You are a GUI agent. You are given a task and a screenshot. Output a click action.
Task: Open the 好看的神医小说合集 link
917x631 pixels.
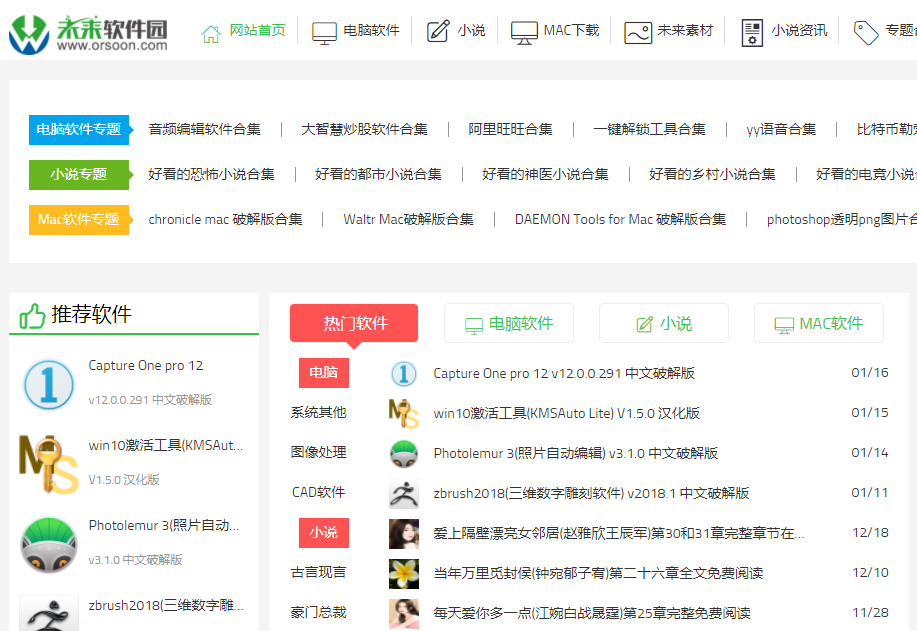[546, 174]
